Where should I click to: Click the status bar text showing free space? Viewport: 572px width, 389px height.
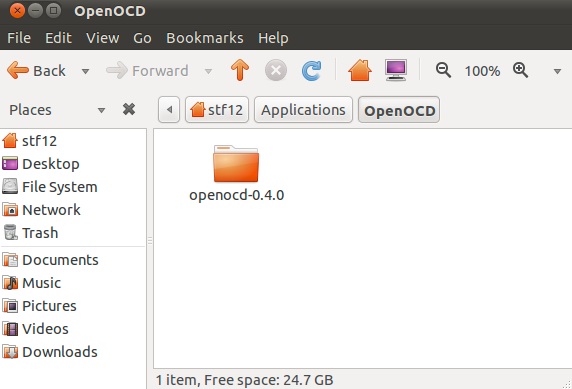(244, 380)
